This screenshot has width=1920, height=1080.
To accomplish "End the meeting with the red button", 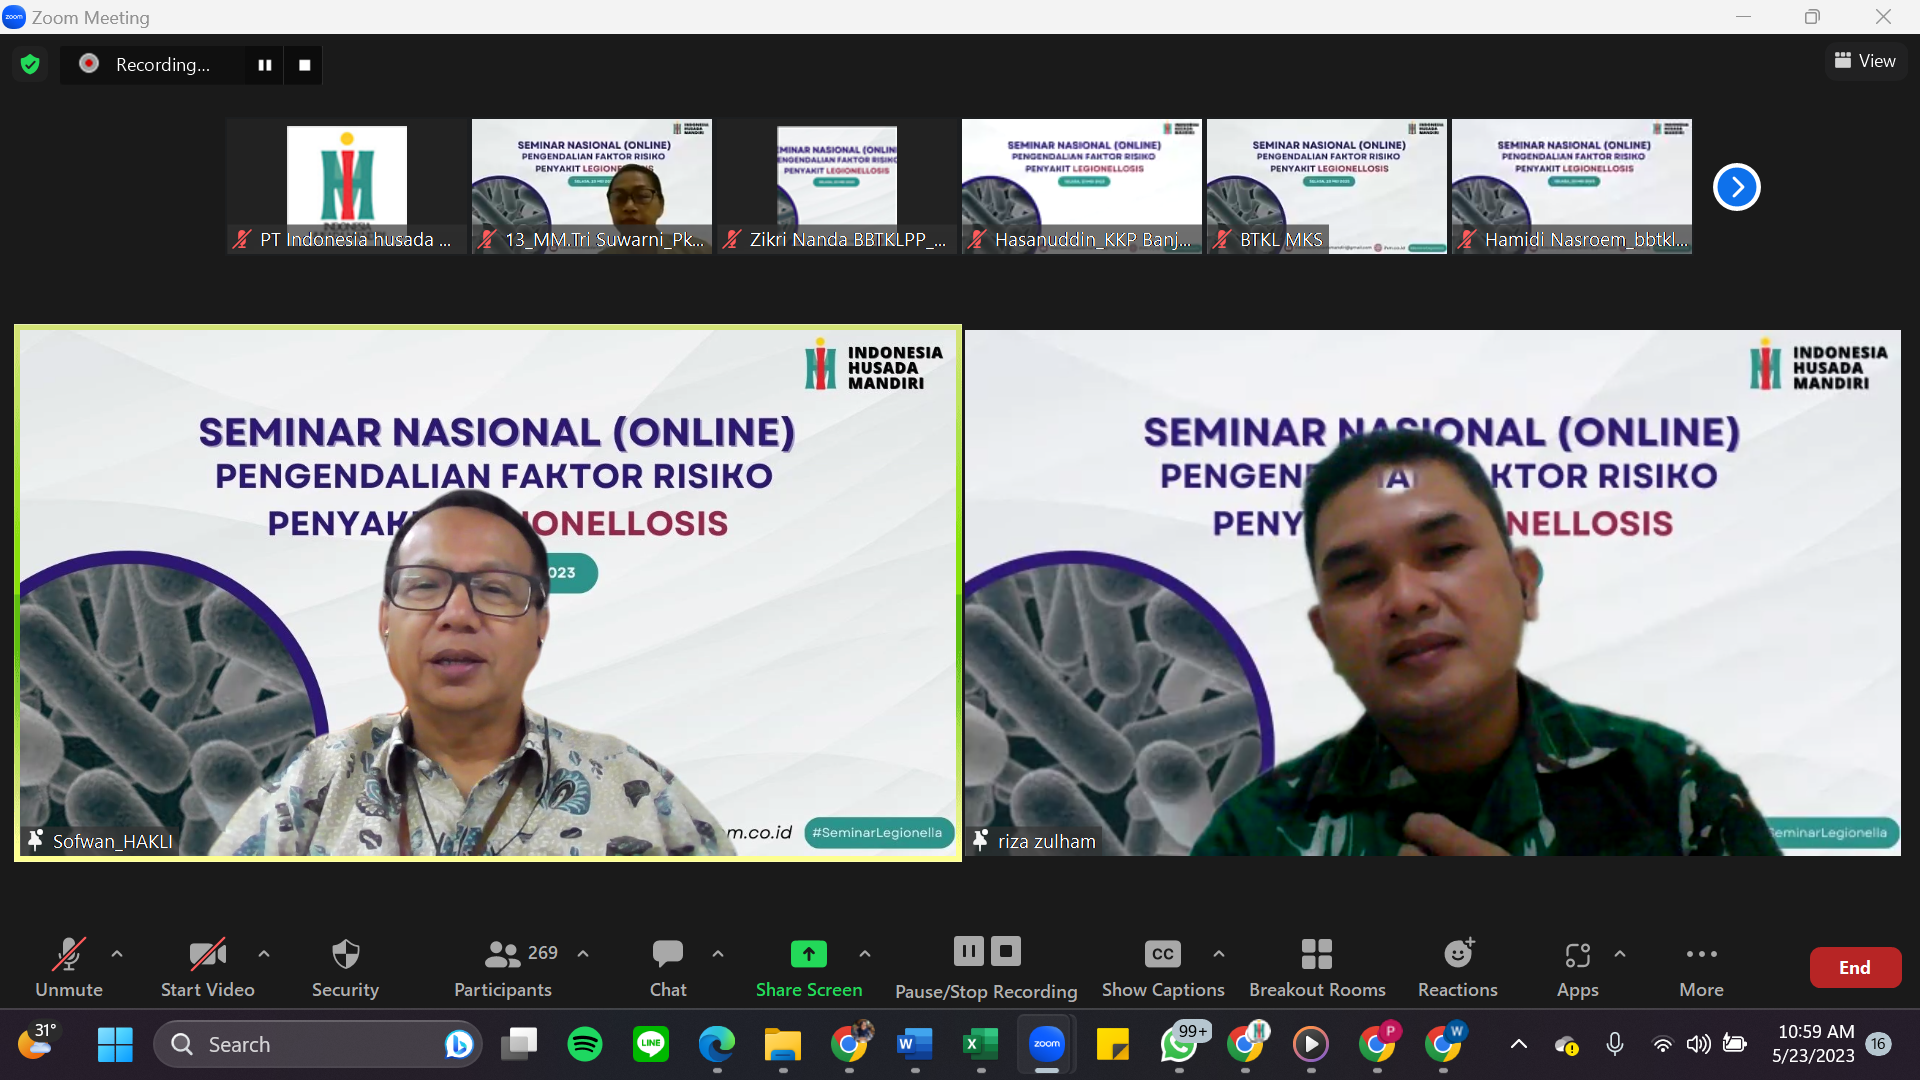I will pyautogui.click(x=1855, y=967).
